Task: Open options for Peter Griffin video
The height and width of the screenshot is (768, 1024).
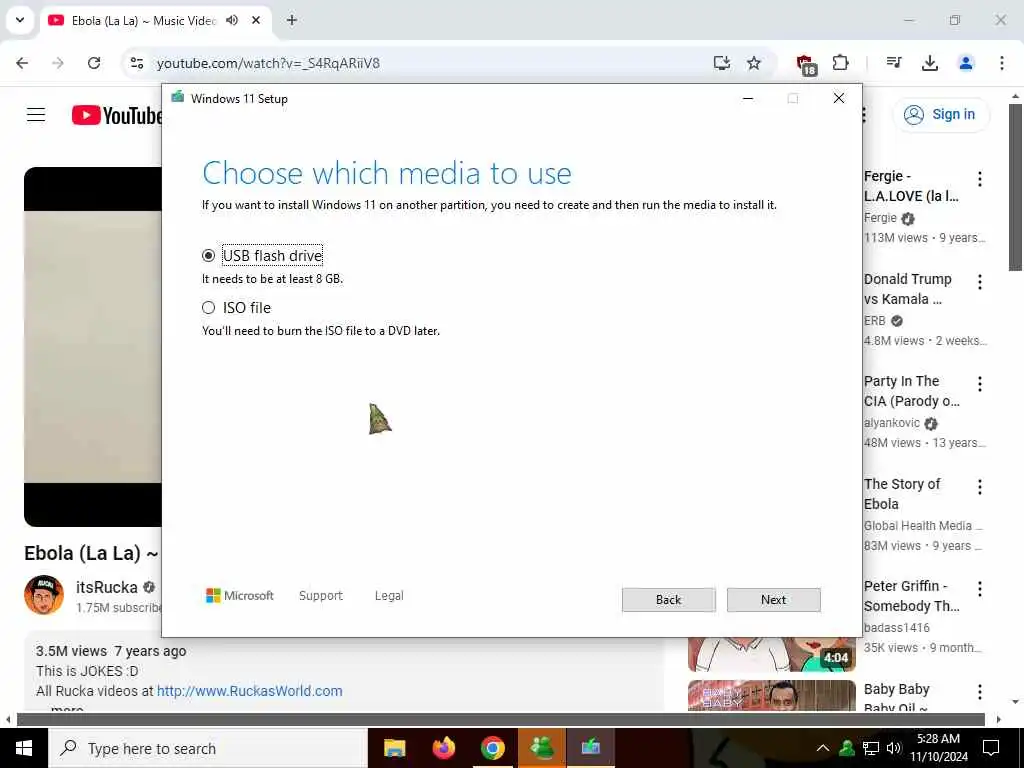Action: (980, 589)
